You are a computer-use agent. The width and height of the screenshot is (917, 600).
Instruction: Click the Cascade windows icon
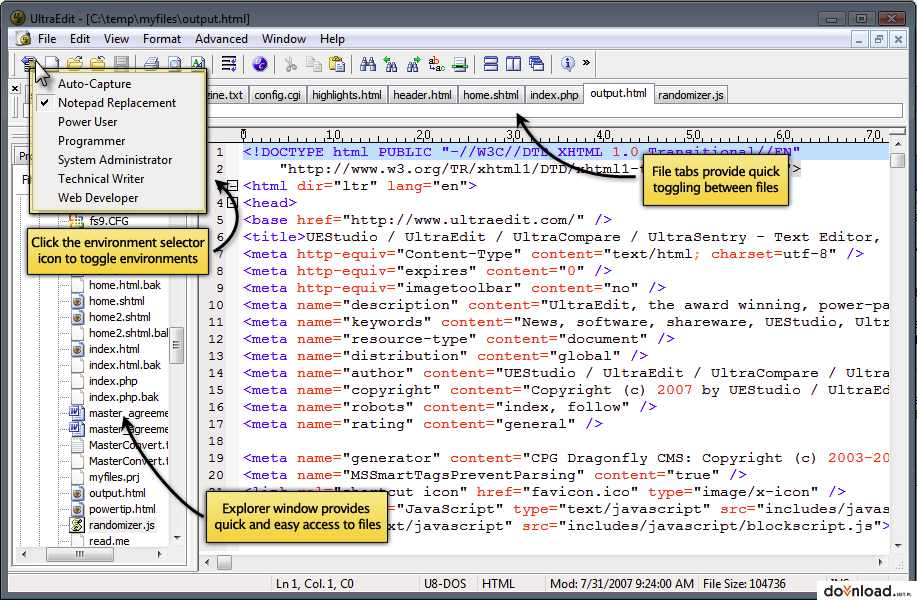(536, 63)
